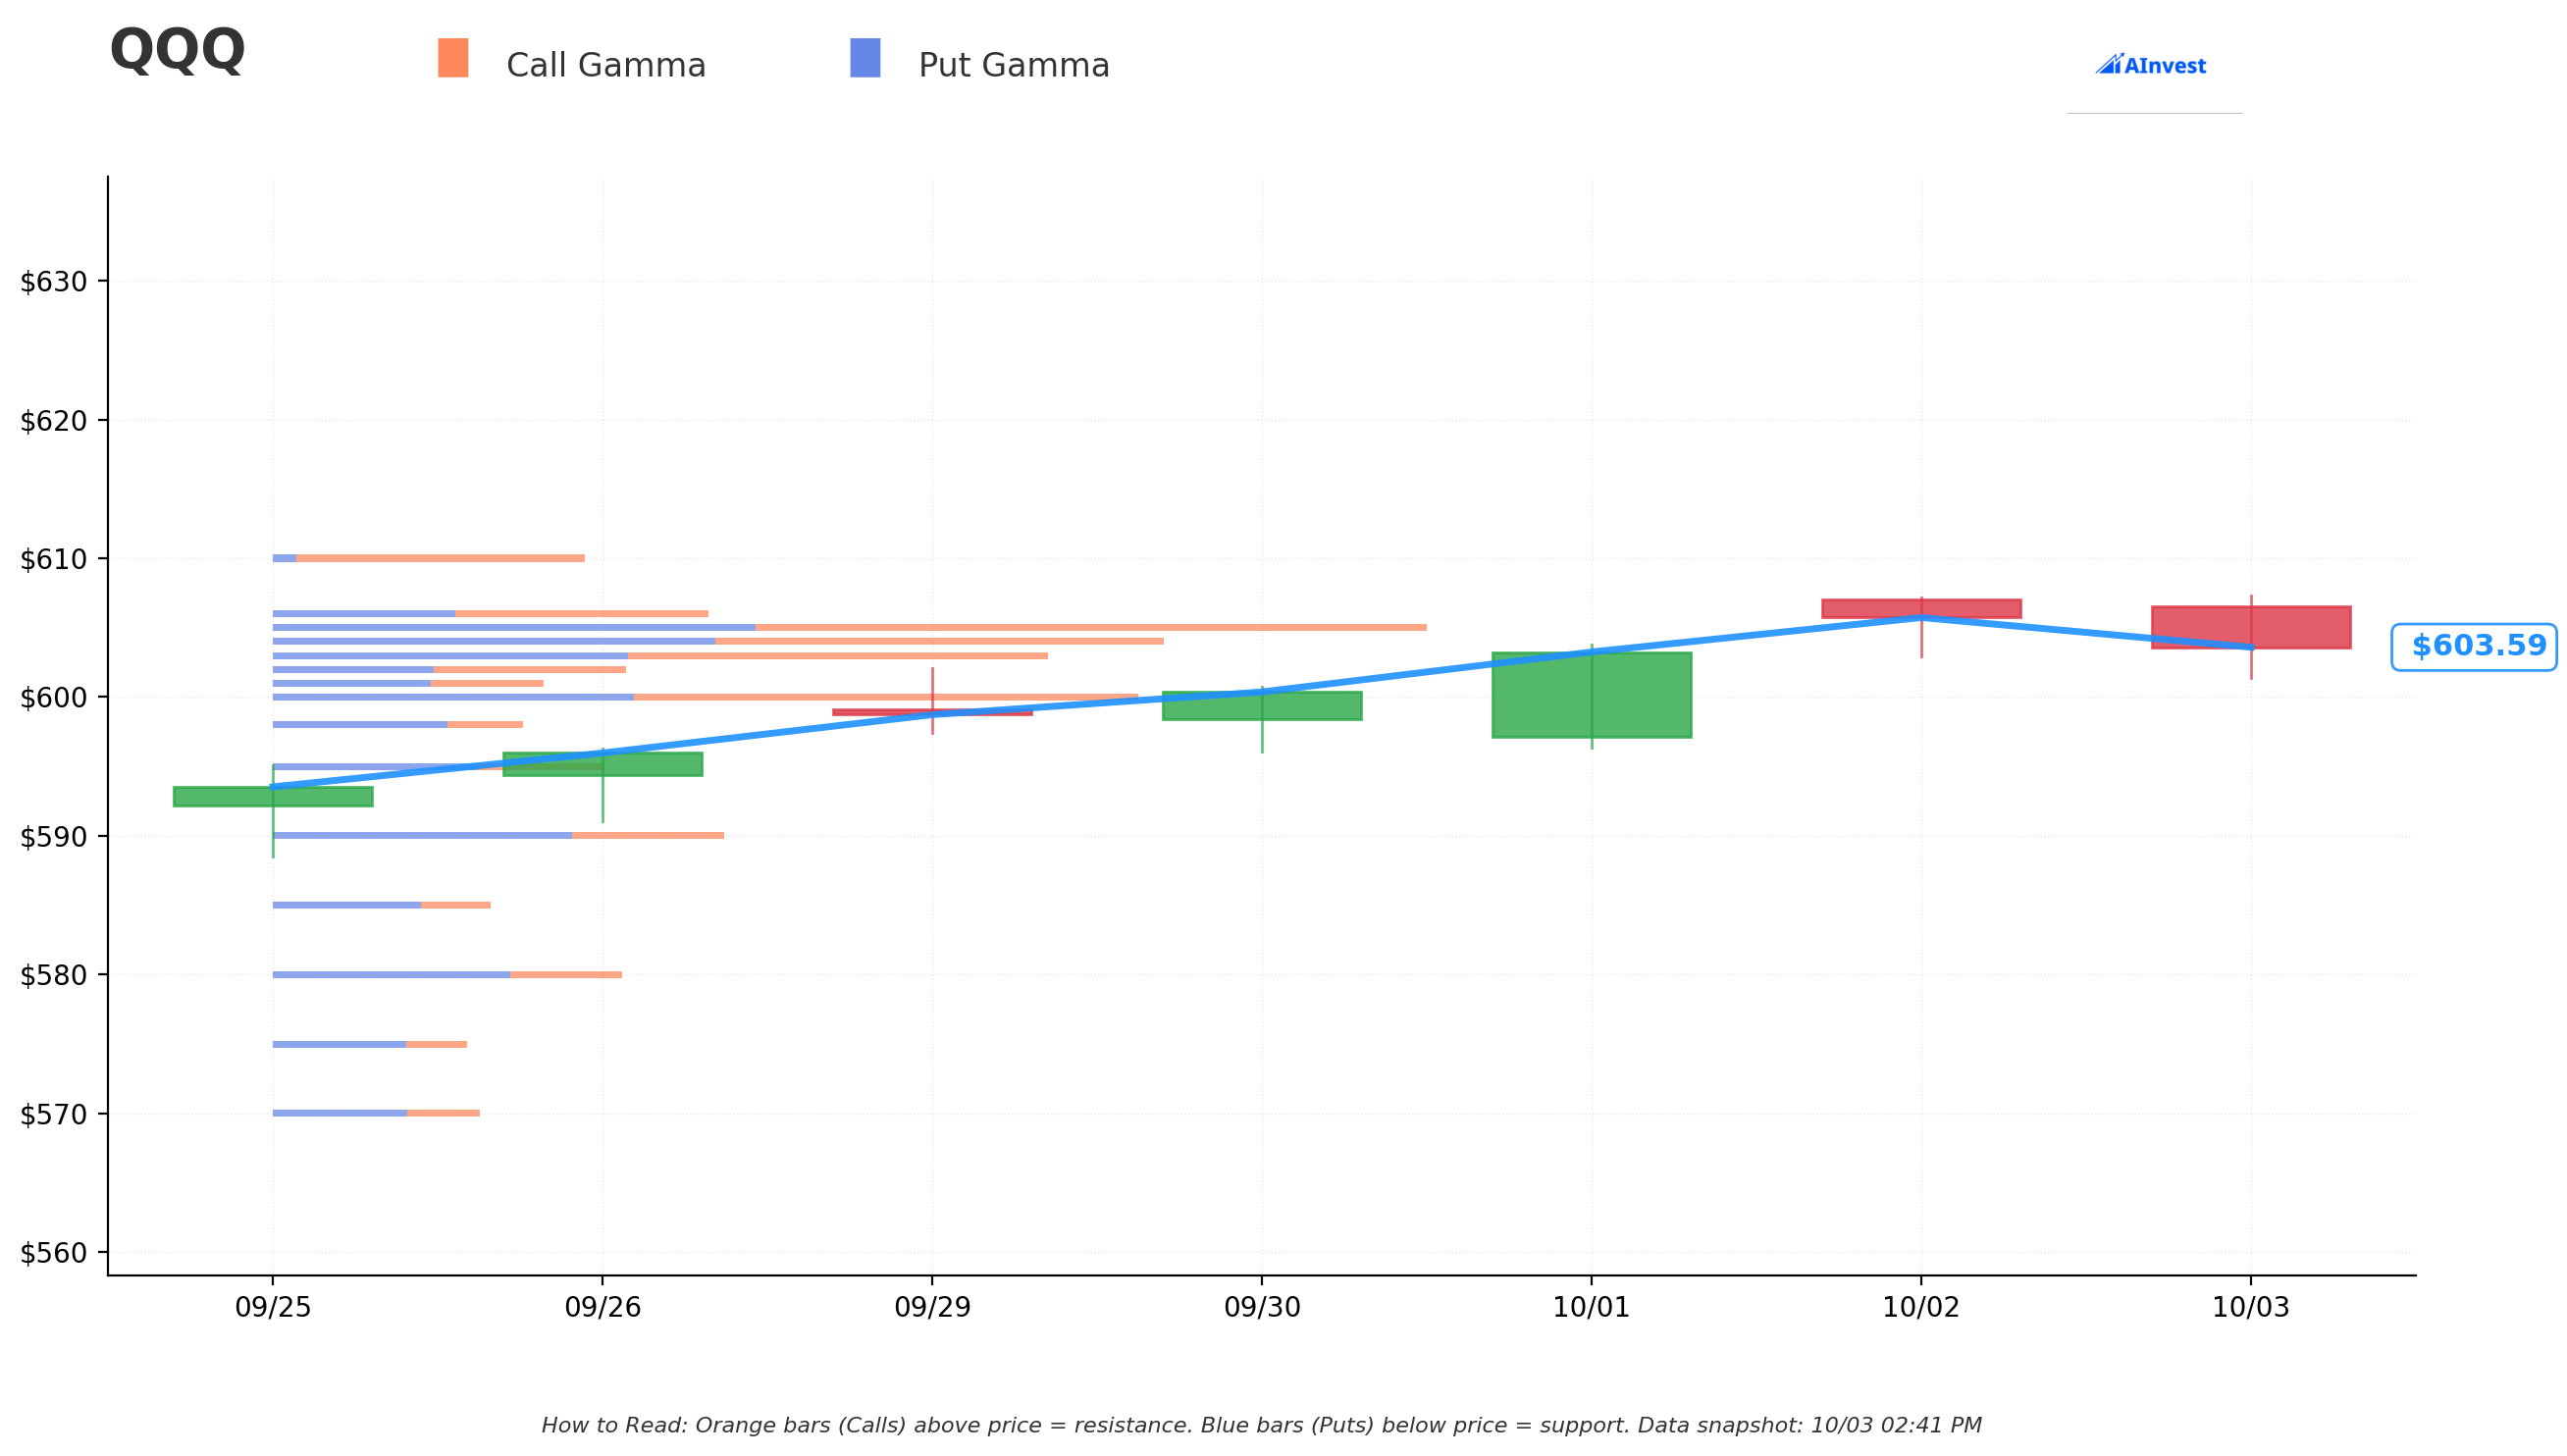Click the $580 price axis label
Image resolution: width=2567 pixels, height=1456 pixels.
click(x=54, y=975)
